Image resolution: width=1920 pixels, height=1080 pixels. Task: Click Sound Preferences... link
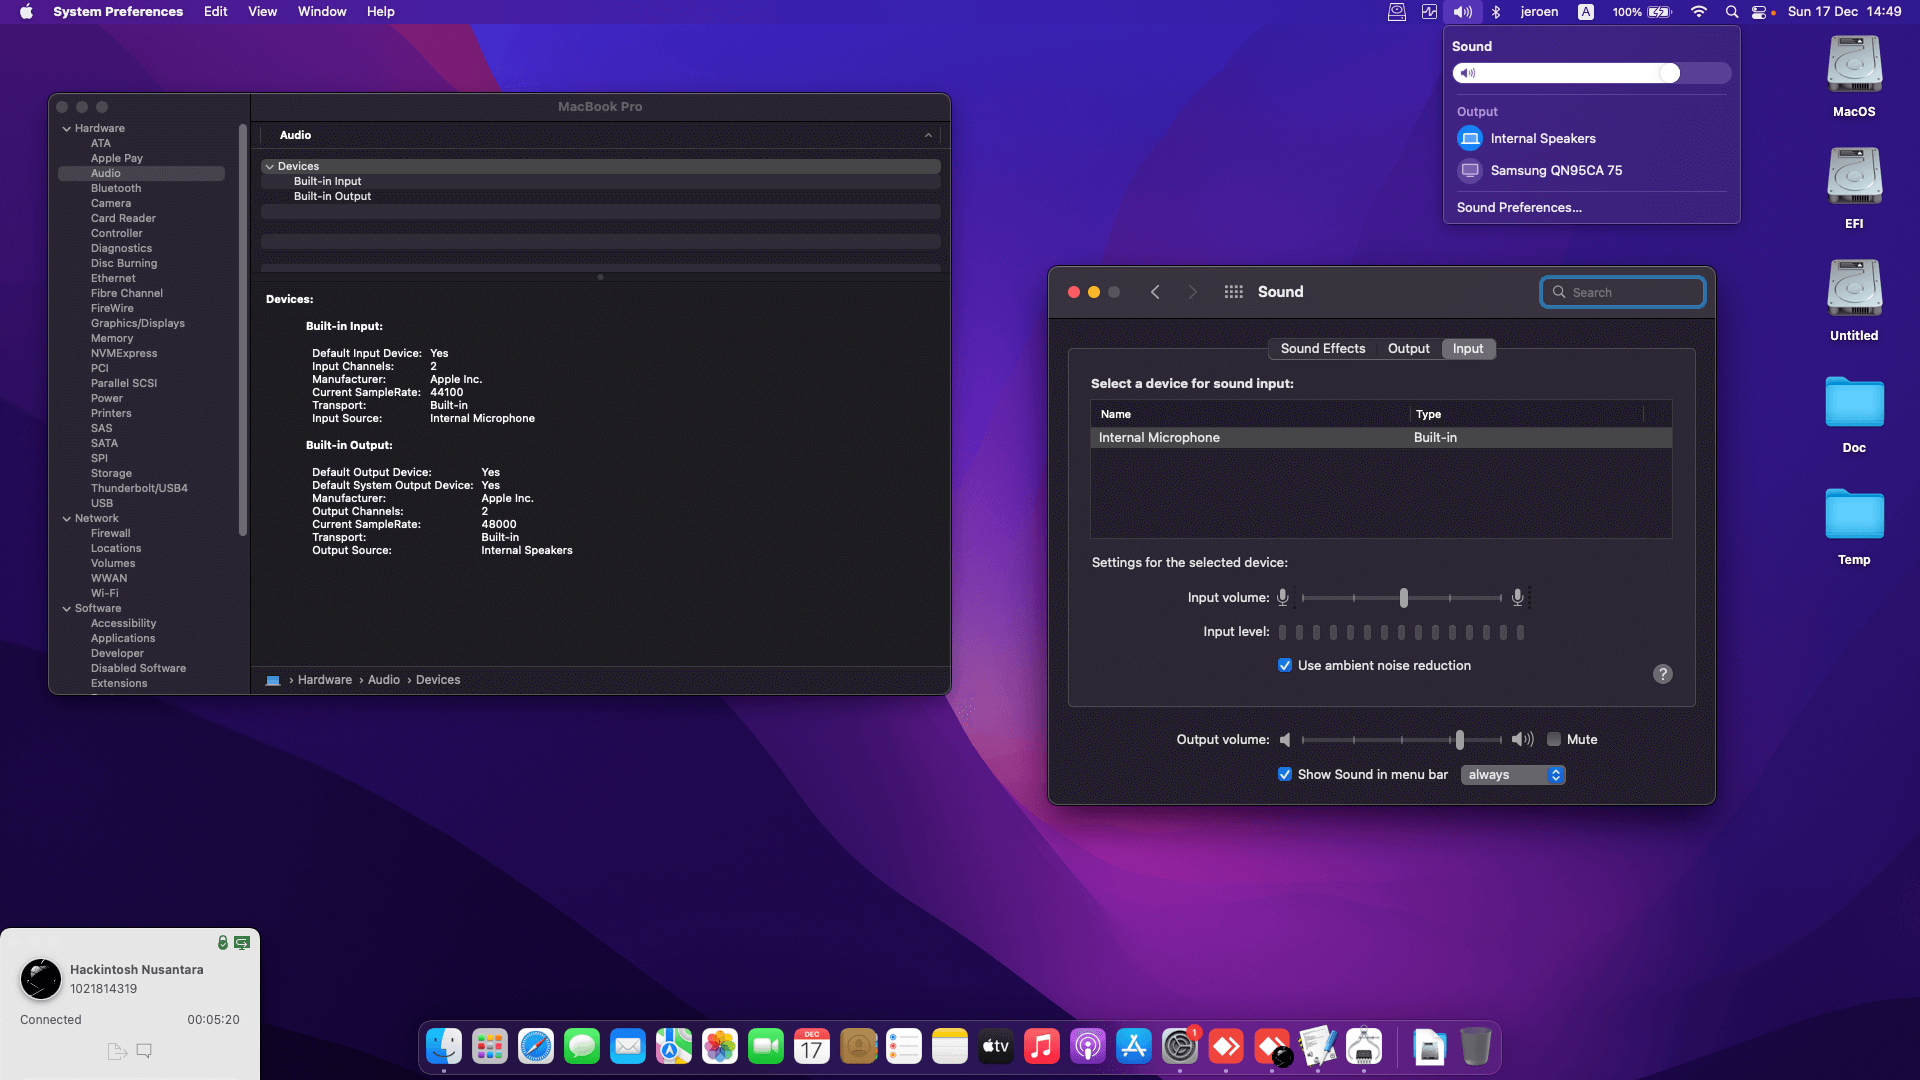click(x=1518, y=207)
